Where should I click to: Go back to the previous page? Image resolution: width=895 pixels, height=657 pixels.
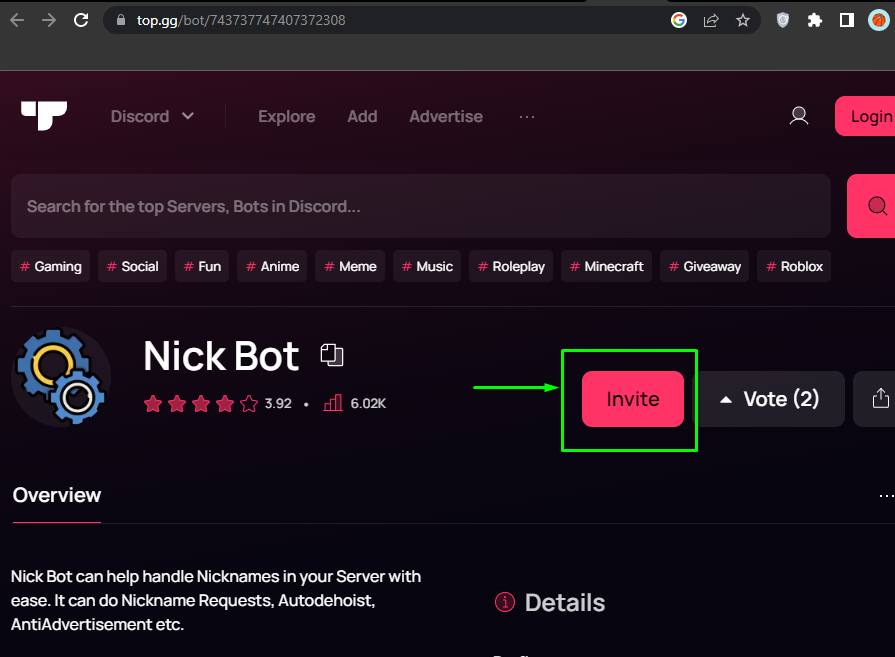tap(17, 21)
